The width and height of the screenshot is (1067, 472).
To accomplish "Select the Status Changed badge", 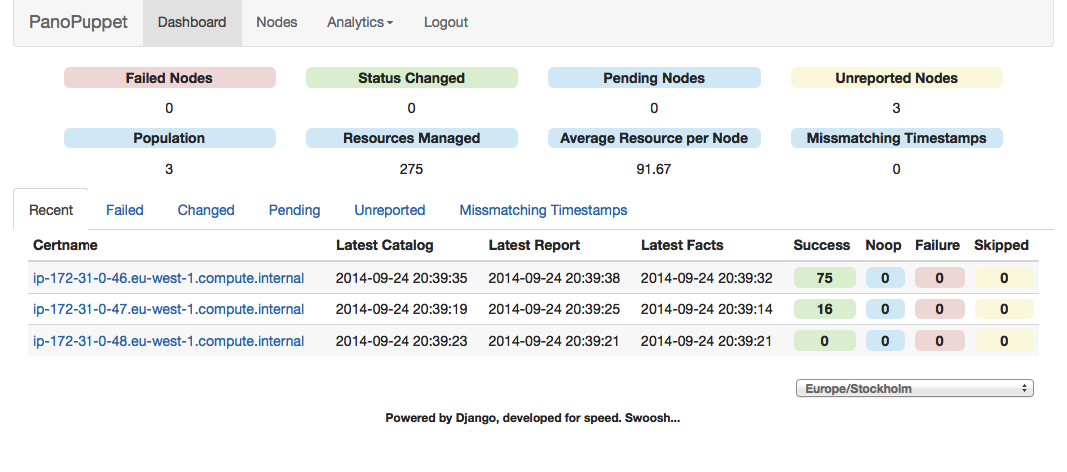I will [412, 78].
